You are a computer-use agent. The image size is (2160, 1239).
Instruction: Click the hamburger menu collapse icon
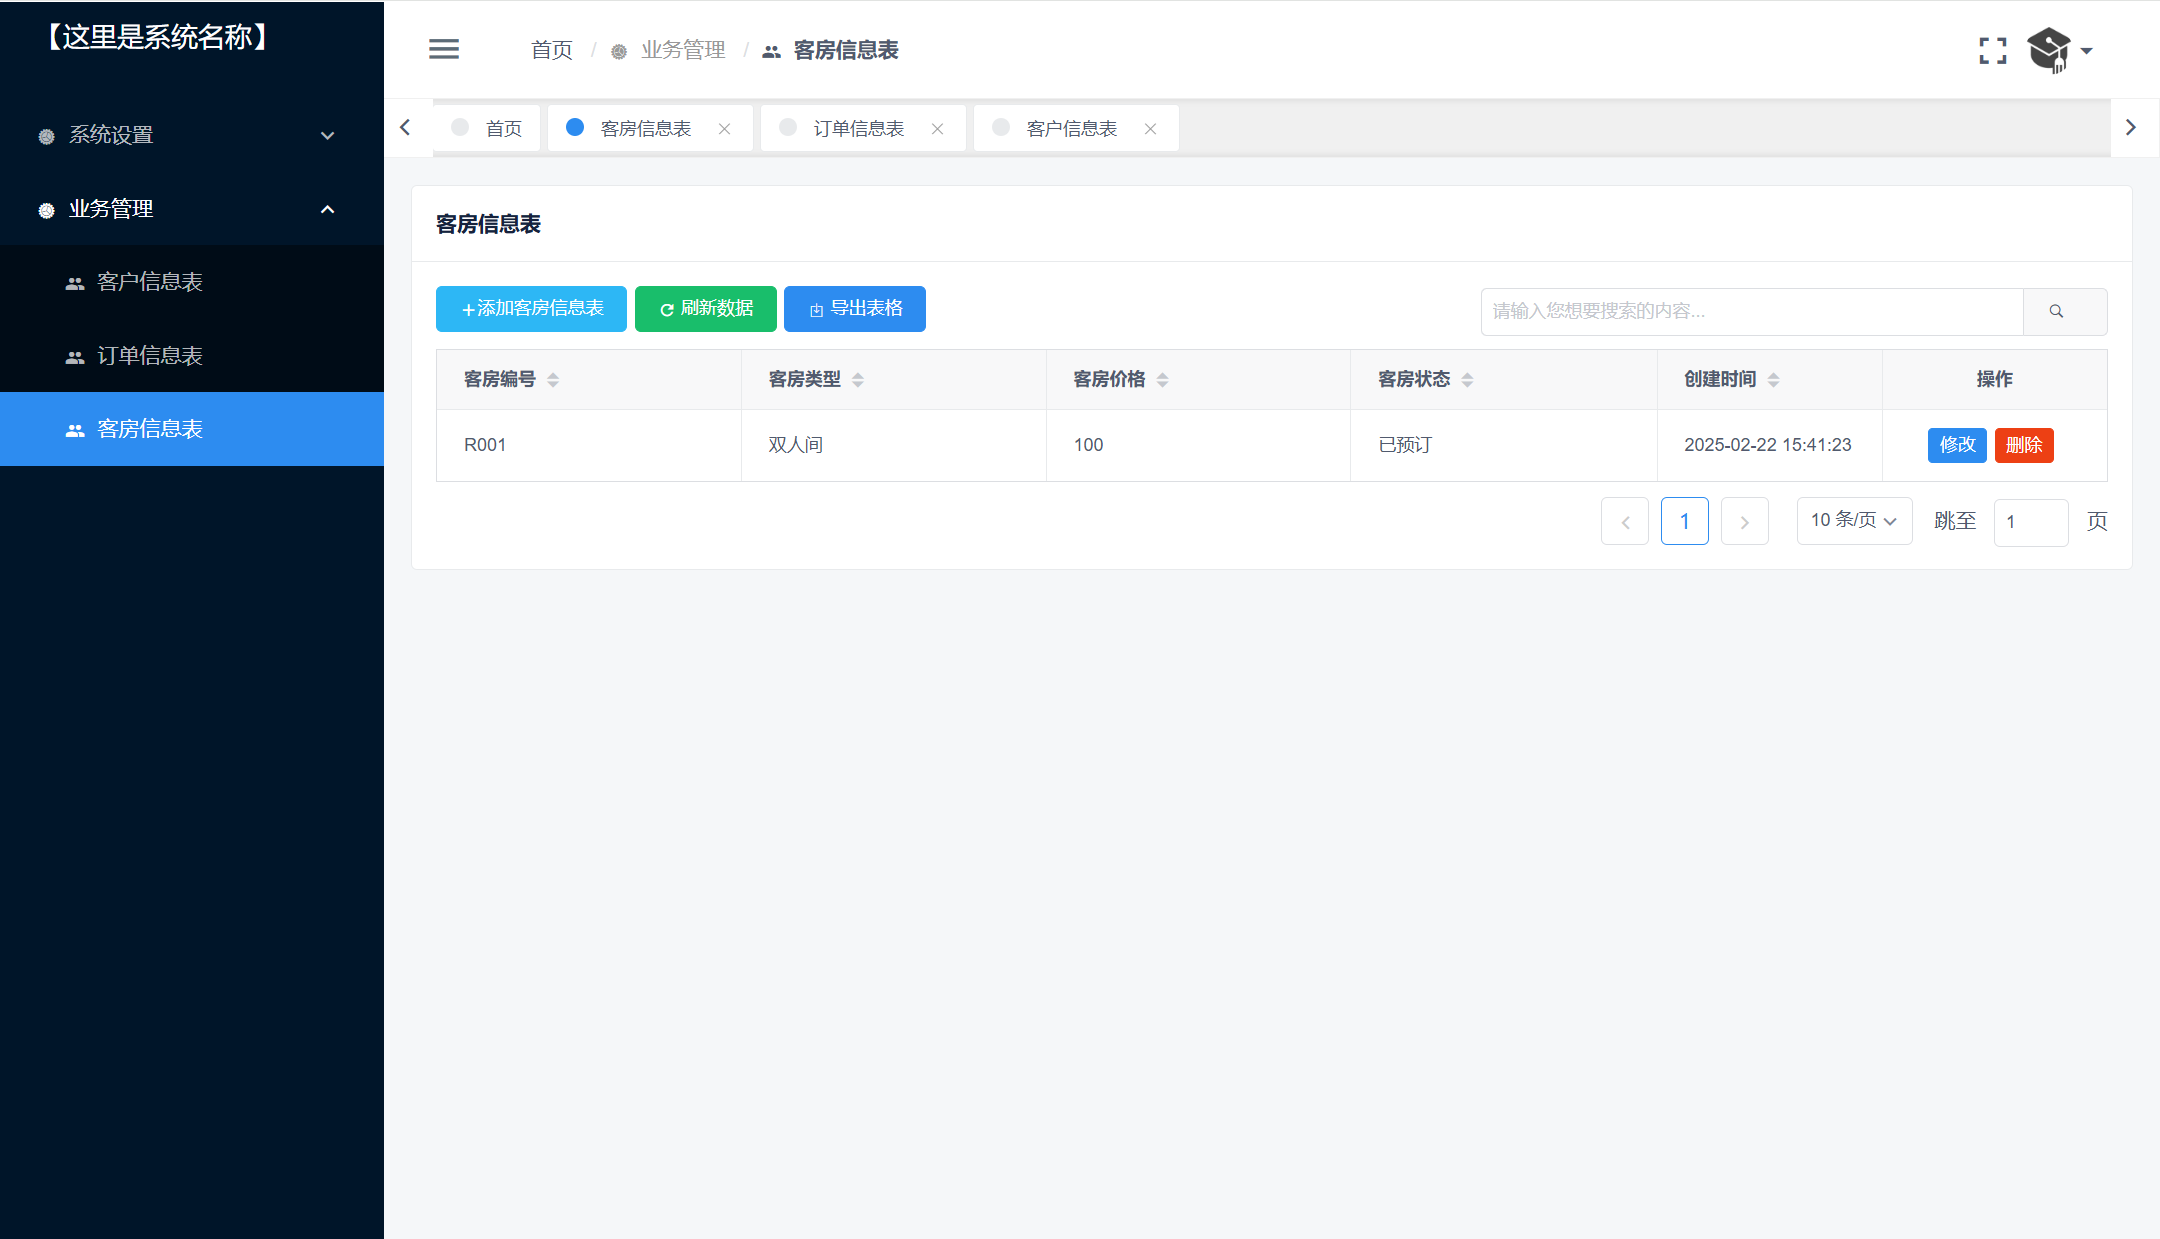[444, 49]
